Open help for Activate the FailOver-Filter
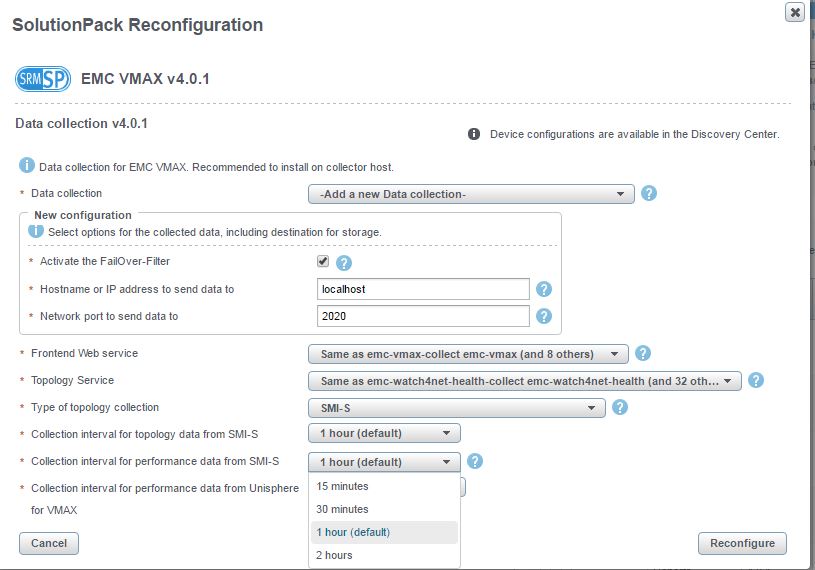The width and height of the screenshot is (815, 570). 344,263
